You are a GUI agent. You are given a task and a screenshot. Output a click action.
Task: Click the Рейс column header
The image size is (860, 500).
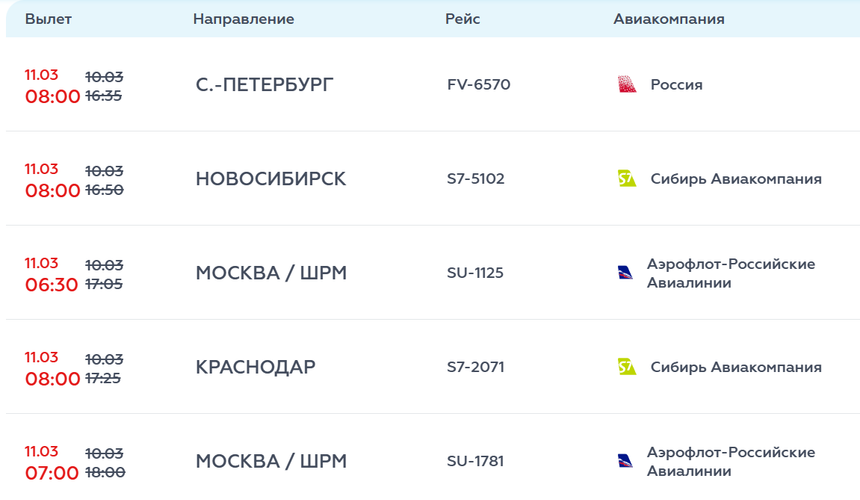coord(462,19)
